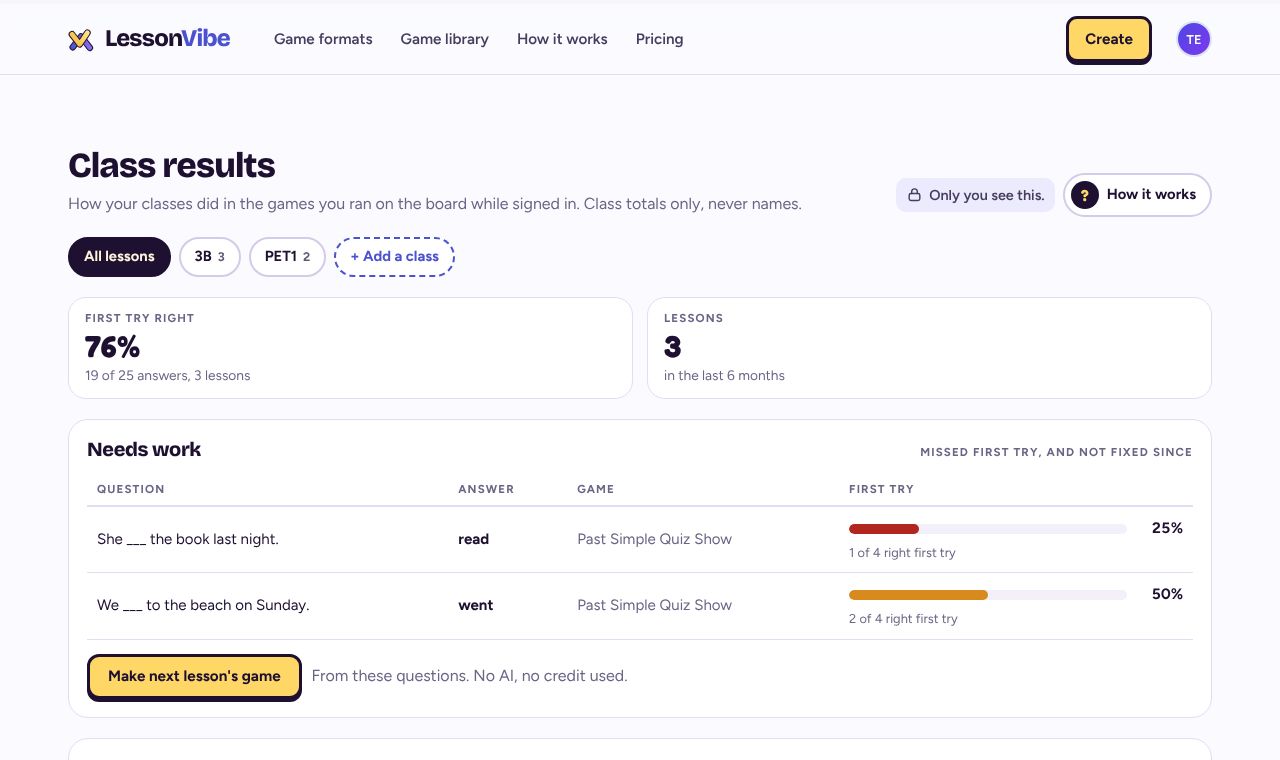Click the FIRST TRY column header
This screenshot has width=1280, height=760.
pyautogui.click(x=881, y=489)
